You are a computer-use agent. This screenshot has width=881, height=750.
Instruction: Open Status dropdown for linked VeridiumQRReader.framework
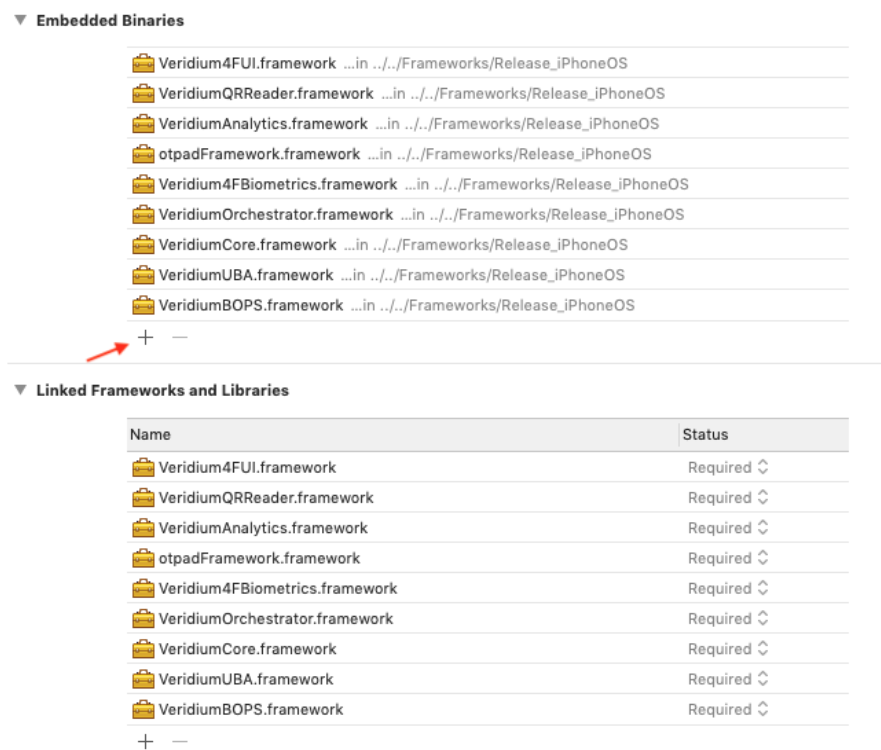[728, 498]
